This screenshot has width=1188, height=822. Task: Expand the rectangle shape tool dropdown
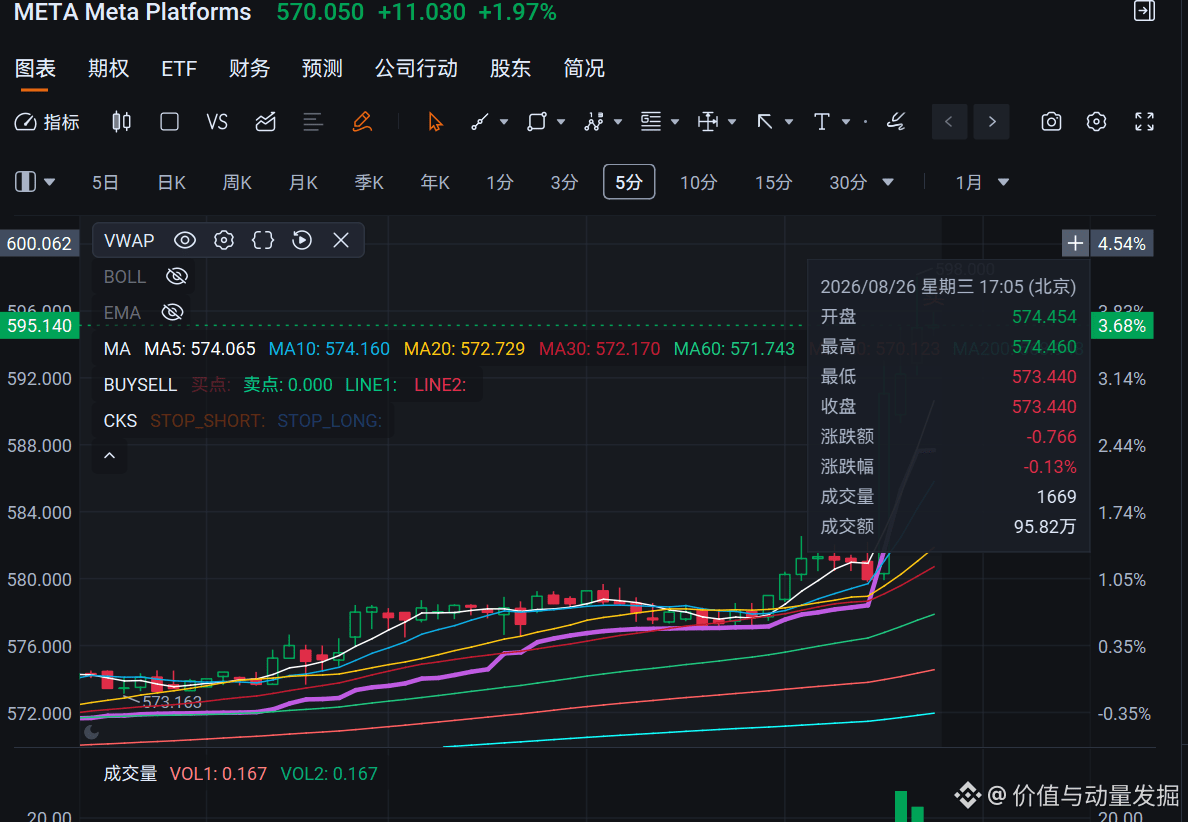point(561,122)
